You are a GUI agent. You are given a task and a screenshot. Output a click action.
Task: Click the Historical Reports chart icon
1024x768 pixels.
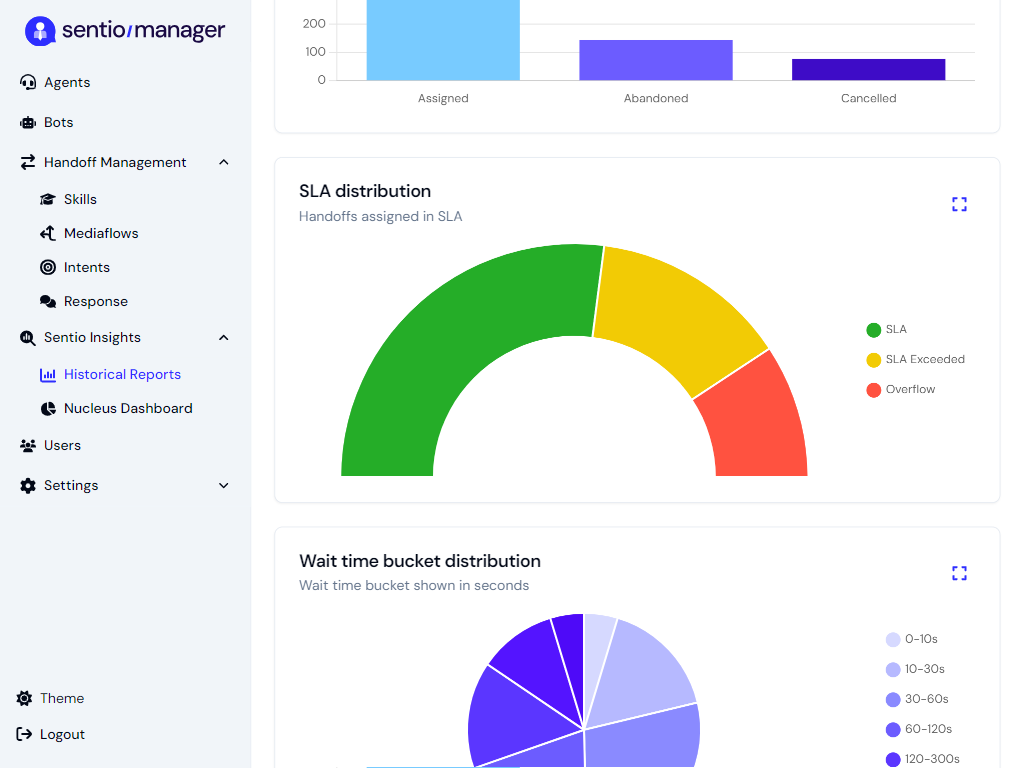click(48, 375)
